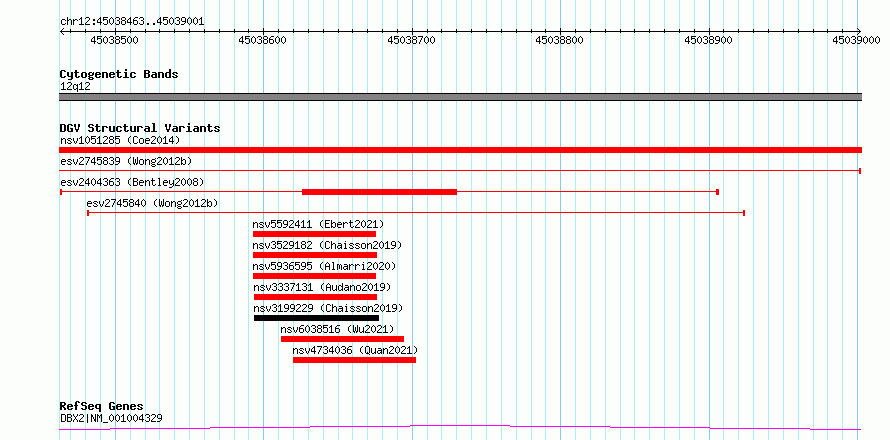Click the chr12:45038463..45039001 region label

(x=132, y=21)
